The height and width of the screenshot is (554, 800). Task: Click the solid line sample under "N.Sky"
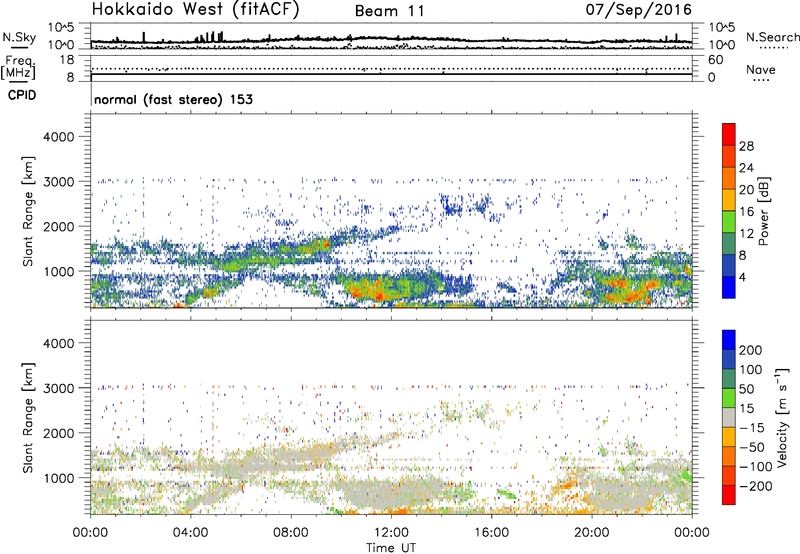(19, 47)
